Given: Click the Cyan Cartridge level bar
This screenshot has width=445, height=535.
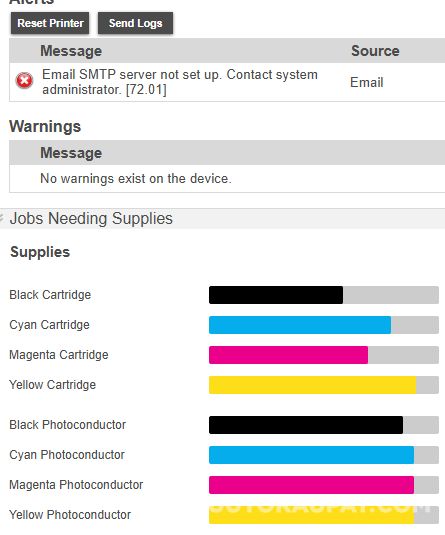Looking at the screenshot, I should click(x=324, y=325).
